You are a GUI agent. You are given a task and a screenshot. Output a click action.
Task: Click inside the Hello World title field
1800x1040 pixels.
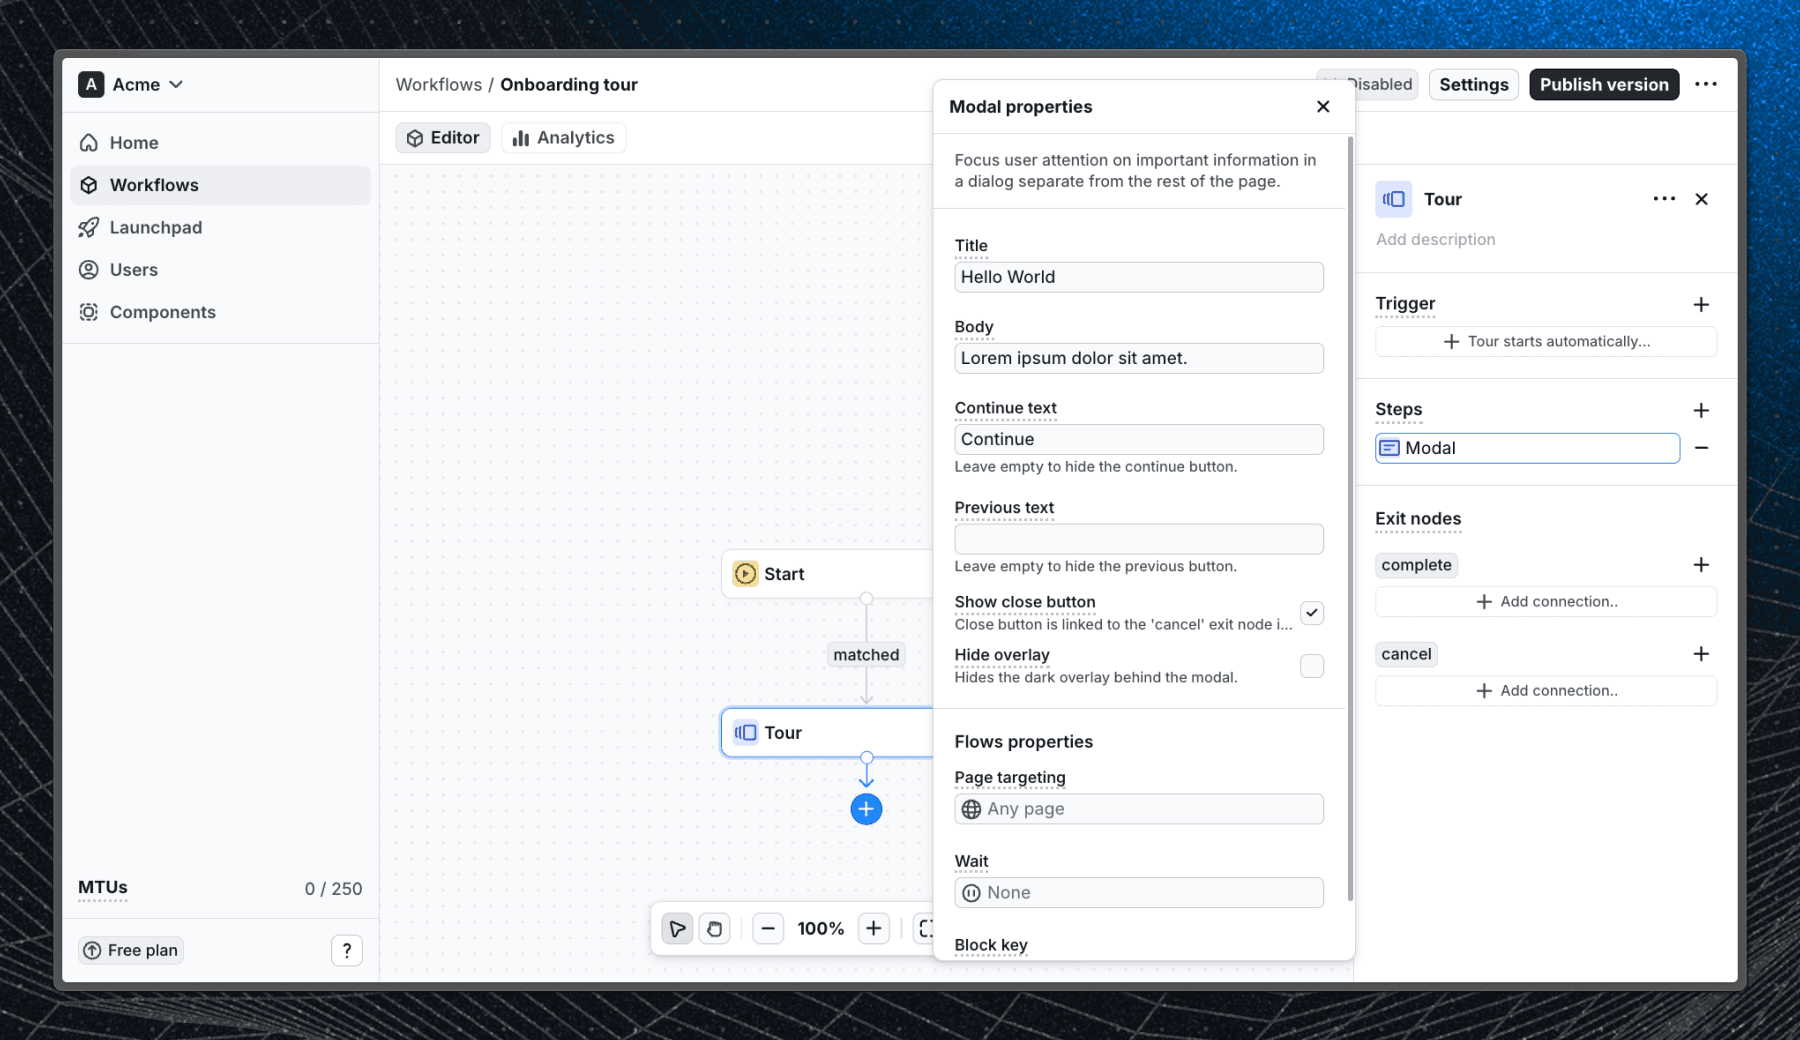[1138, 277]
